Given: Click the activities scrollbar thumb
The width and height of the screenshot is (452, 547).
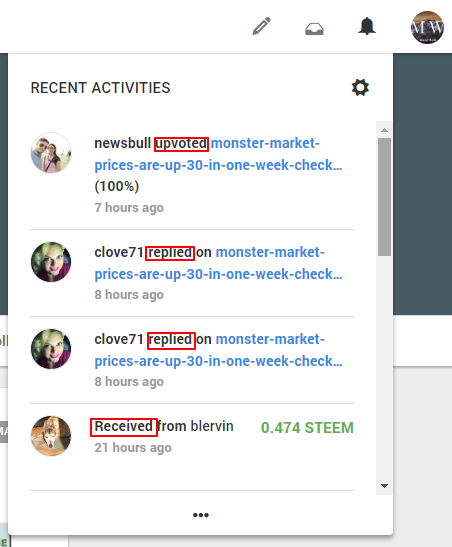Looking at the screenshot, I should pyautogui.click(x=384, y=197).
